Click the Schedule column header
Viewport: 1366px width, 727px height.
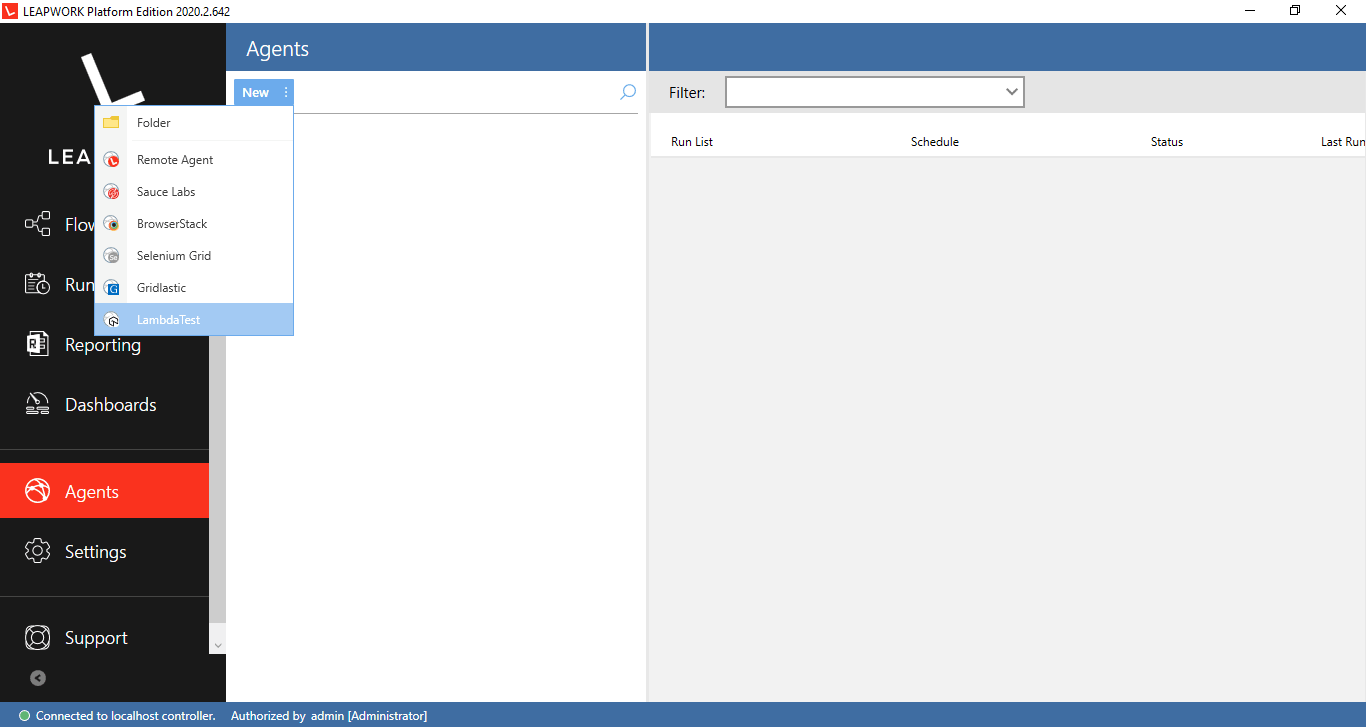click(x=934, y=142)
